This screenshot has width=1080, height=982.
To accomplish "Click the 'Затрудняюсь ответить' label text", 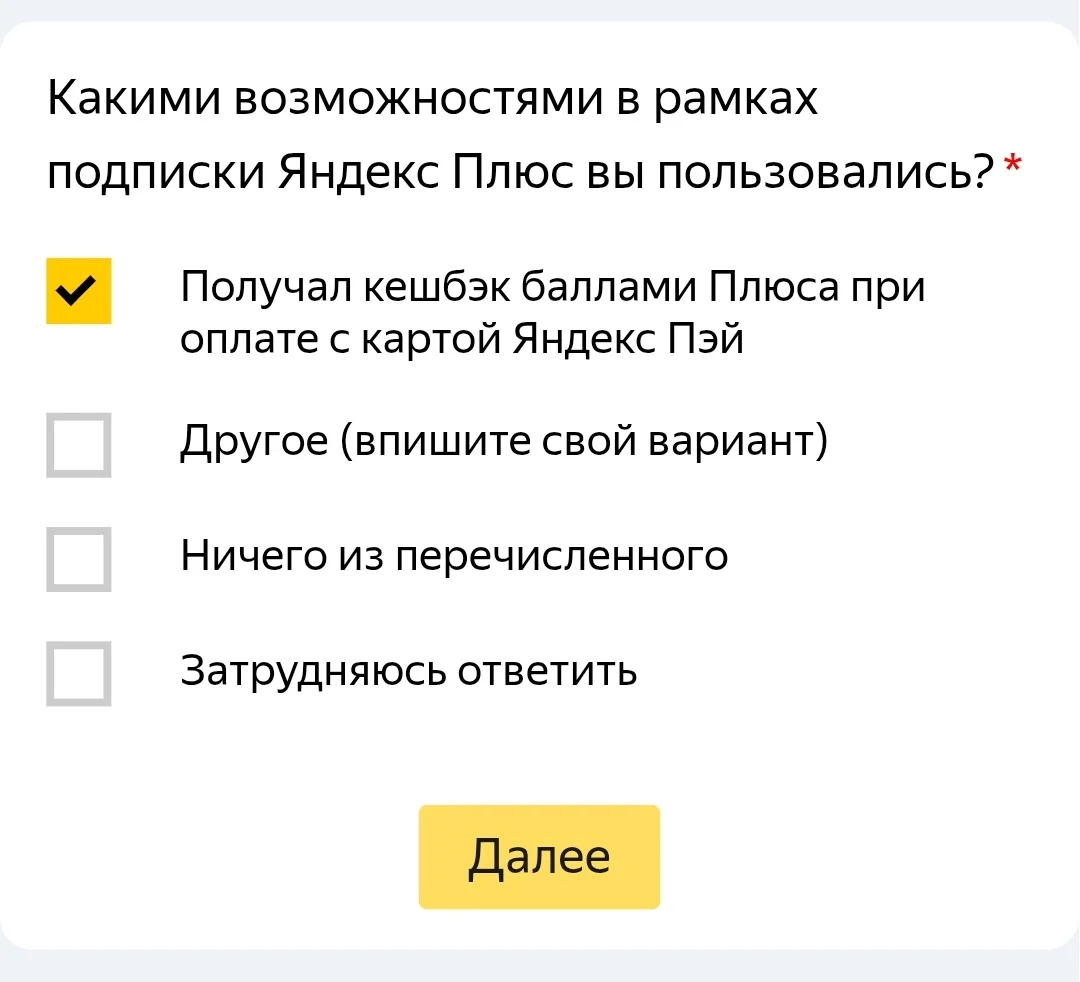I will (x=408, y=670).
